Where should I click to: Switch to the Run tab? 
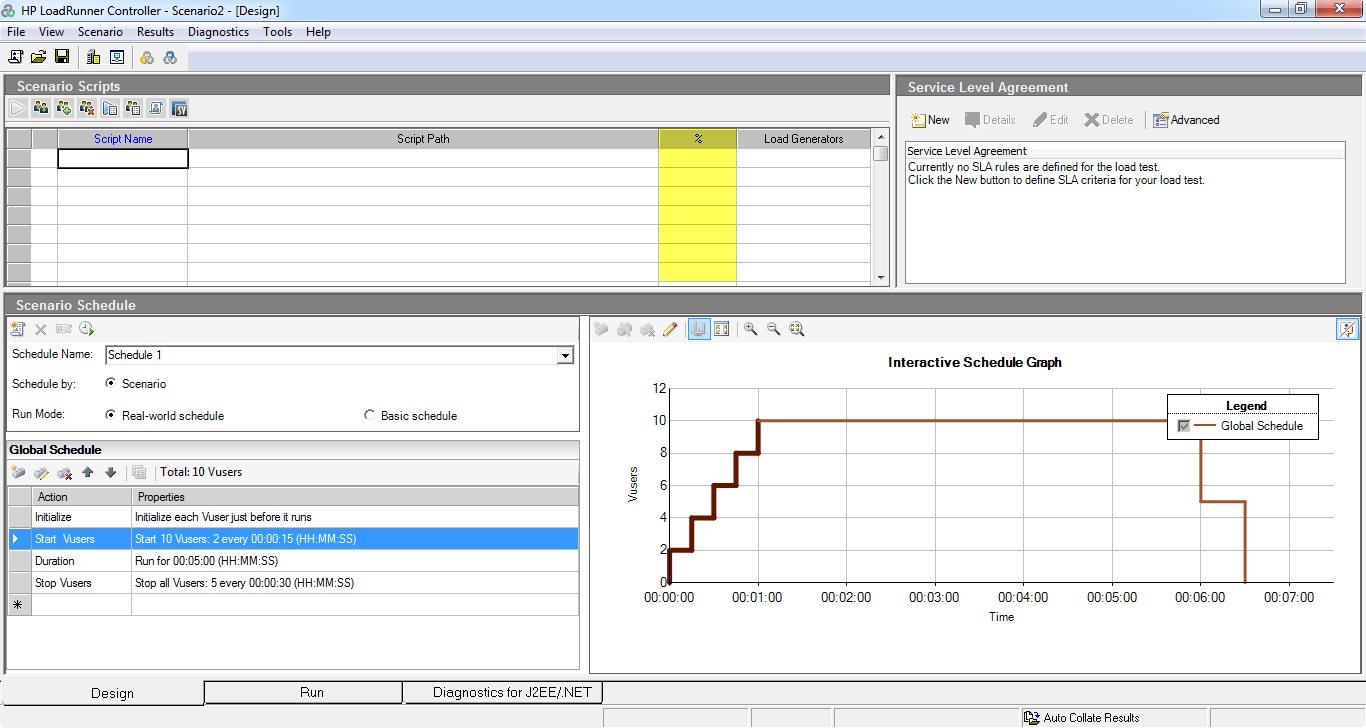click(x=312, y=692)
